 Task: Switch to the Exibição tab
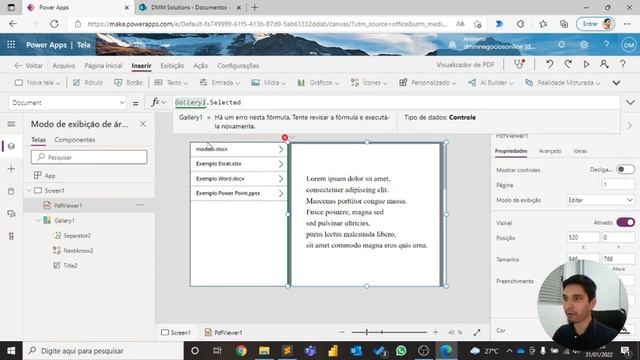172,66
